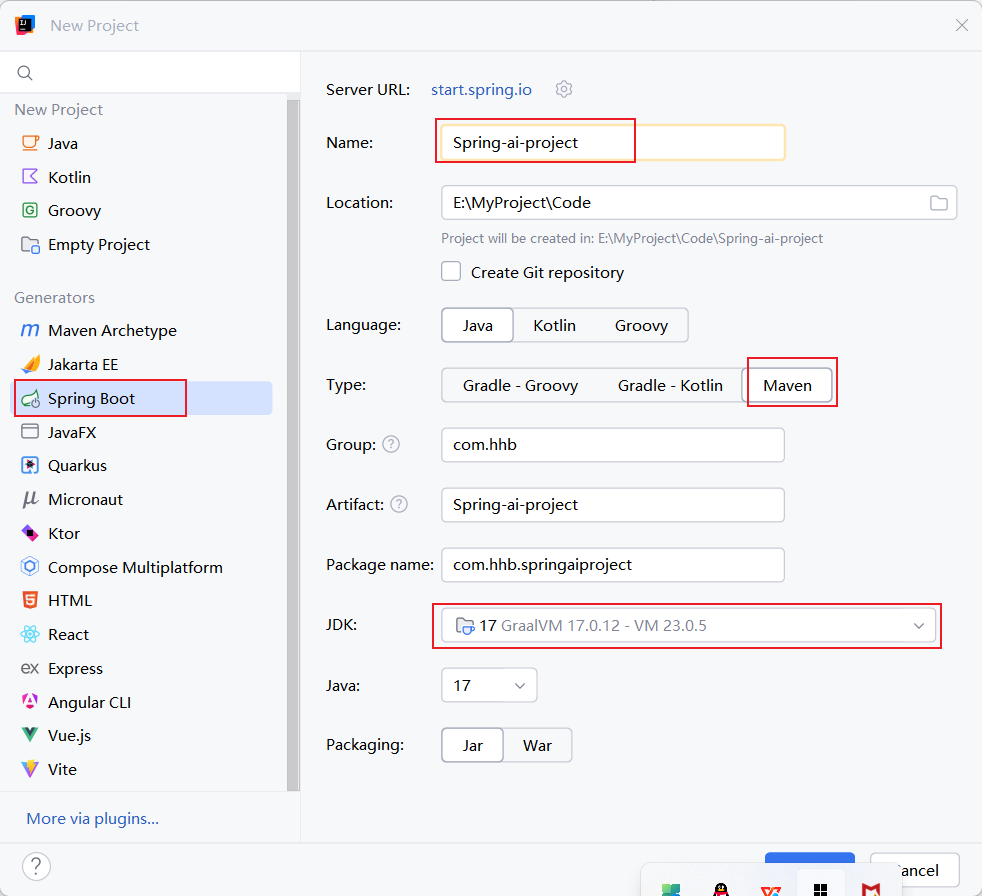Viewport: 982px width, 896px height.
Task: Set type to Maven
Action: [x=787, y=385]
